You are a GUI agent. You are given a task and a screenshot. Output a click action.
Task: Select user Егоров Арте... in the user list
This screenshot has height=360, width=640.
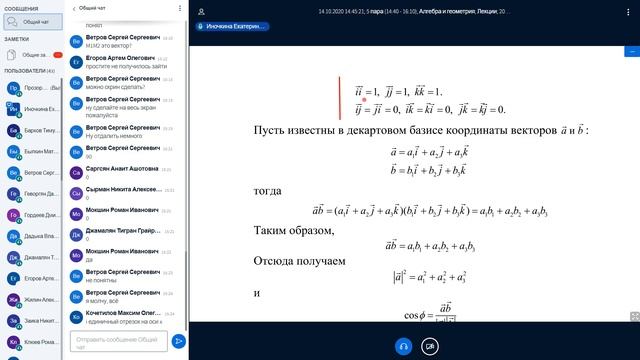tap(33, 278)
